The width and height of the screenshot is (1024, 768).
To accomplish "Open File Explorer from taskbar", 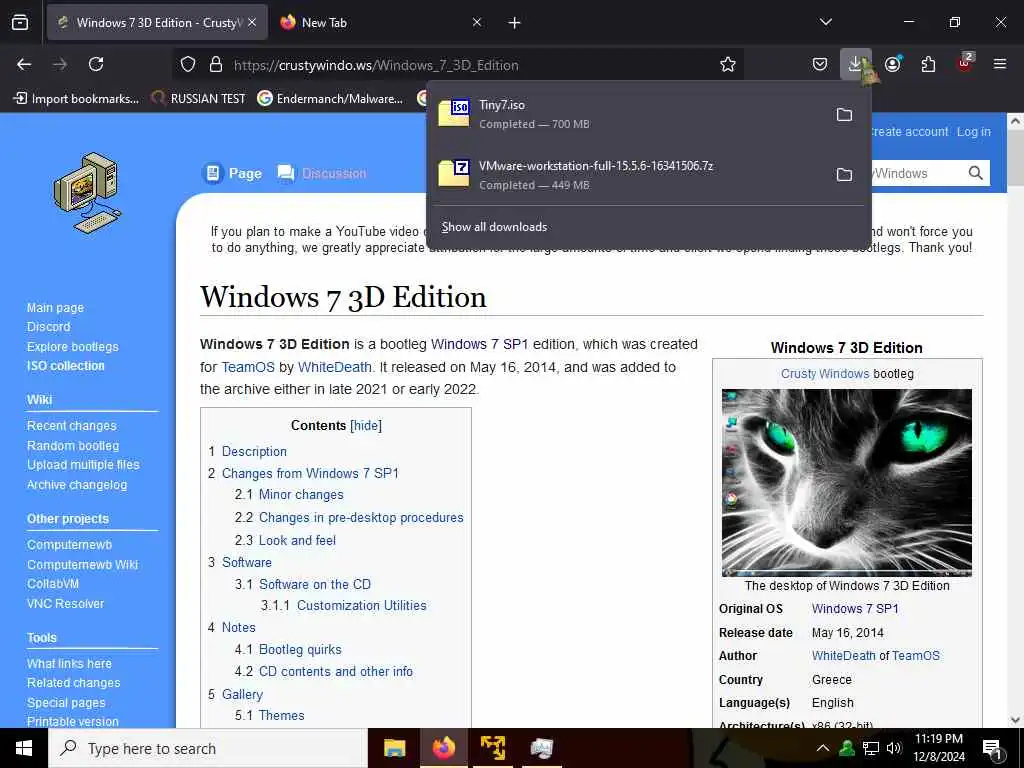I will [394, 748].
